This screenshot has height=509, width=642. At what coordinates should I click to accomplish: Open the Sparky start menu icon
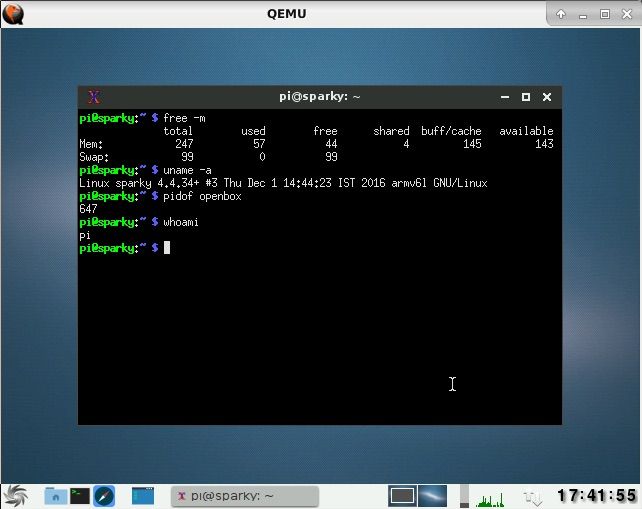(x=15, y=496)
